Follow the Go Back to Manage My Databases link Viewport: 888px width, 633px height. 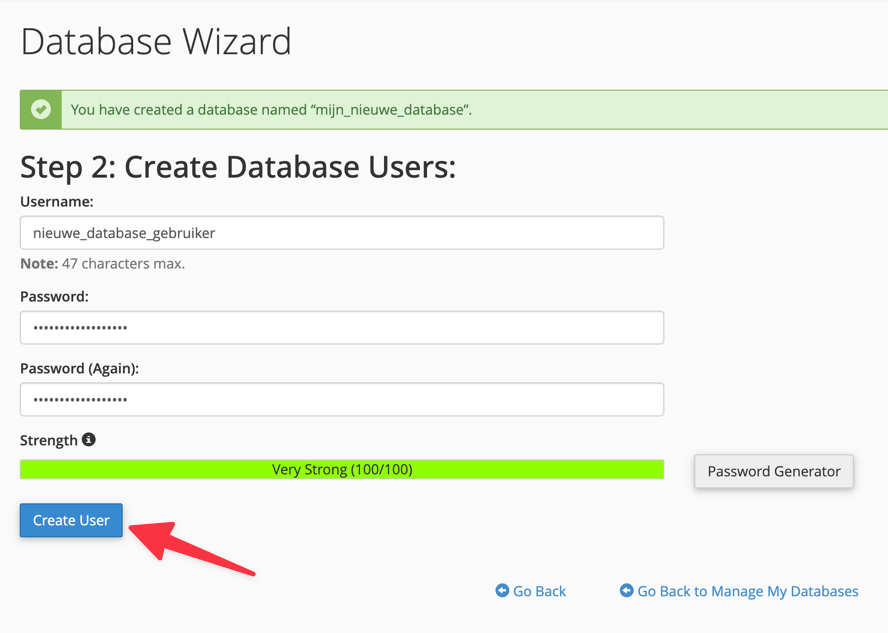click(x=747, y=591)
